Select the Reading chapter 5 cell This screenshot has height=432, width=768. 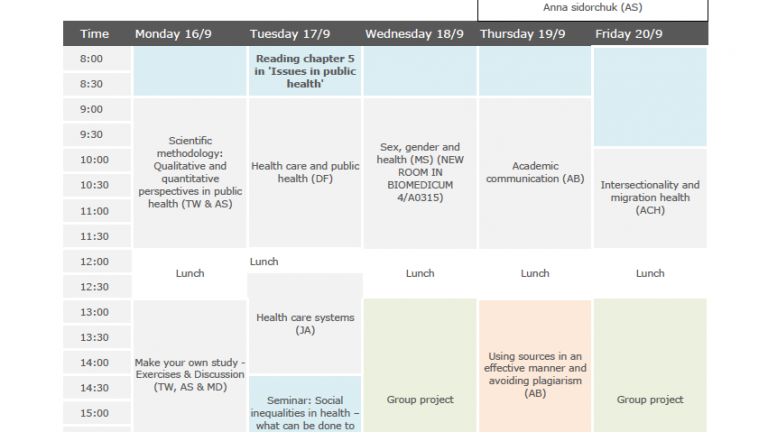tap(305, 71)
